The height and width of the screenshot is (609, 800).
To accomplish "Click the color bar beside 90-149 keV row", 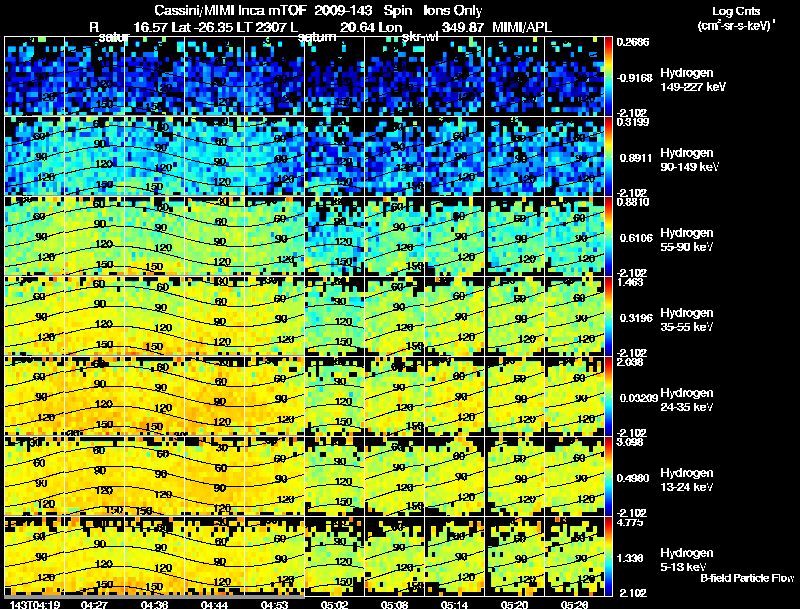I will (x=608, y=157).
